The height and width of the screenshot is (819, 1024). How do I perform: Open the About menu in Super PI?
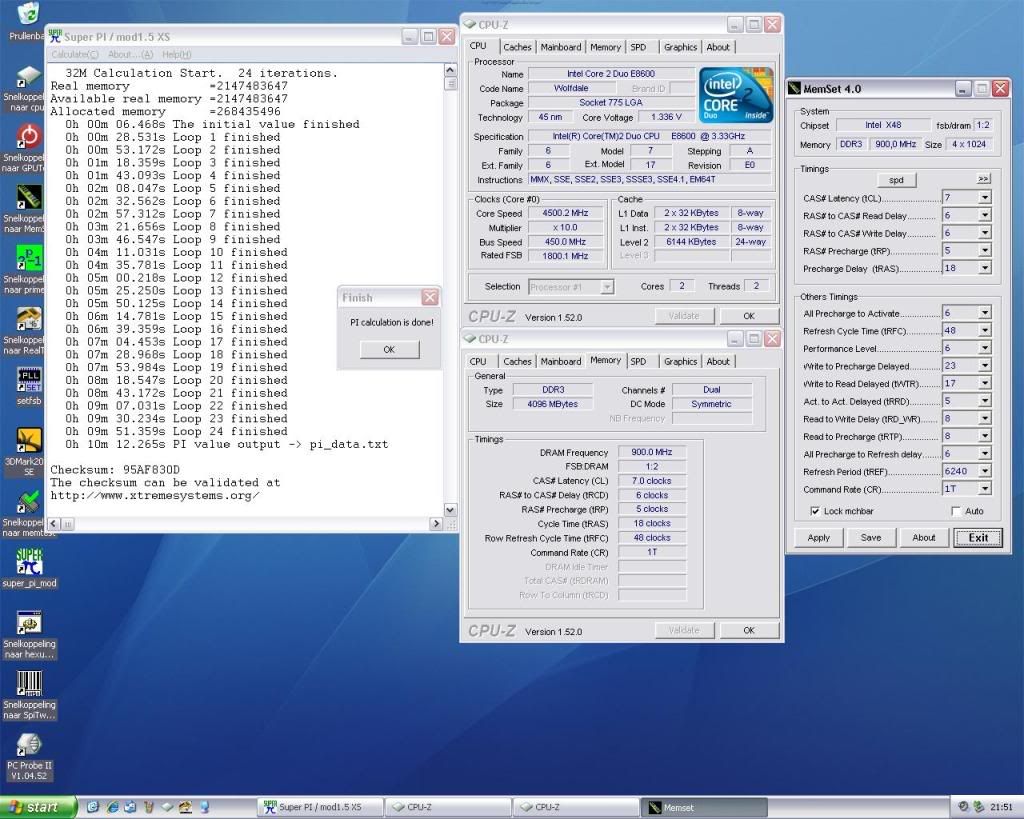click(130, 54)
